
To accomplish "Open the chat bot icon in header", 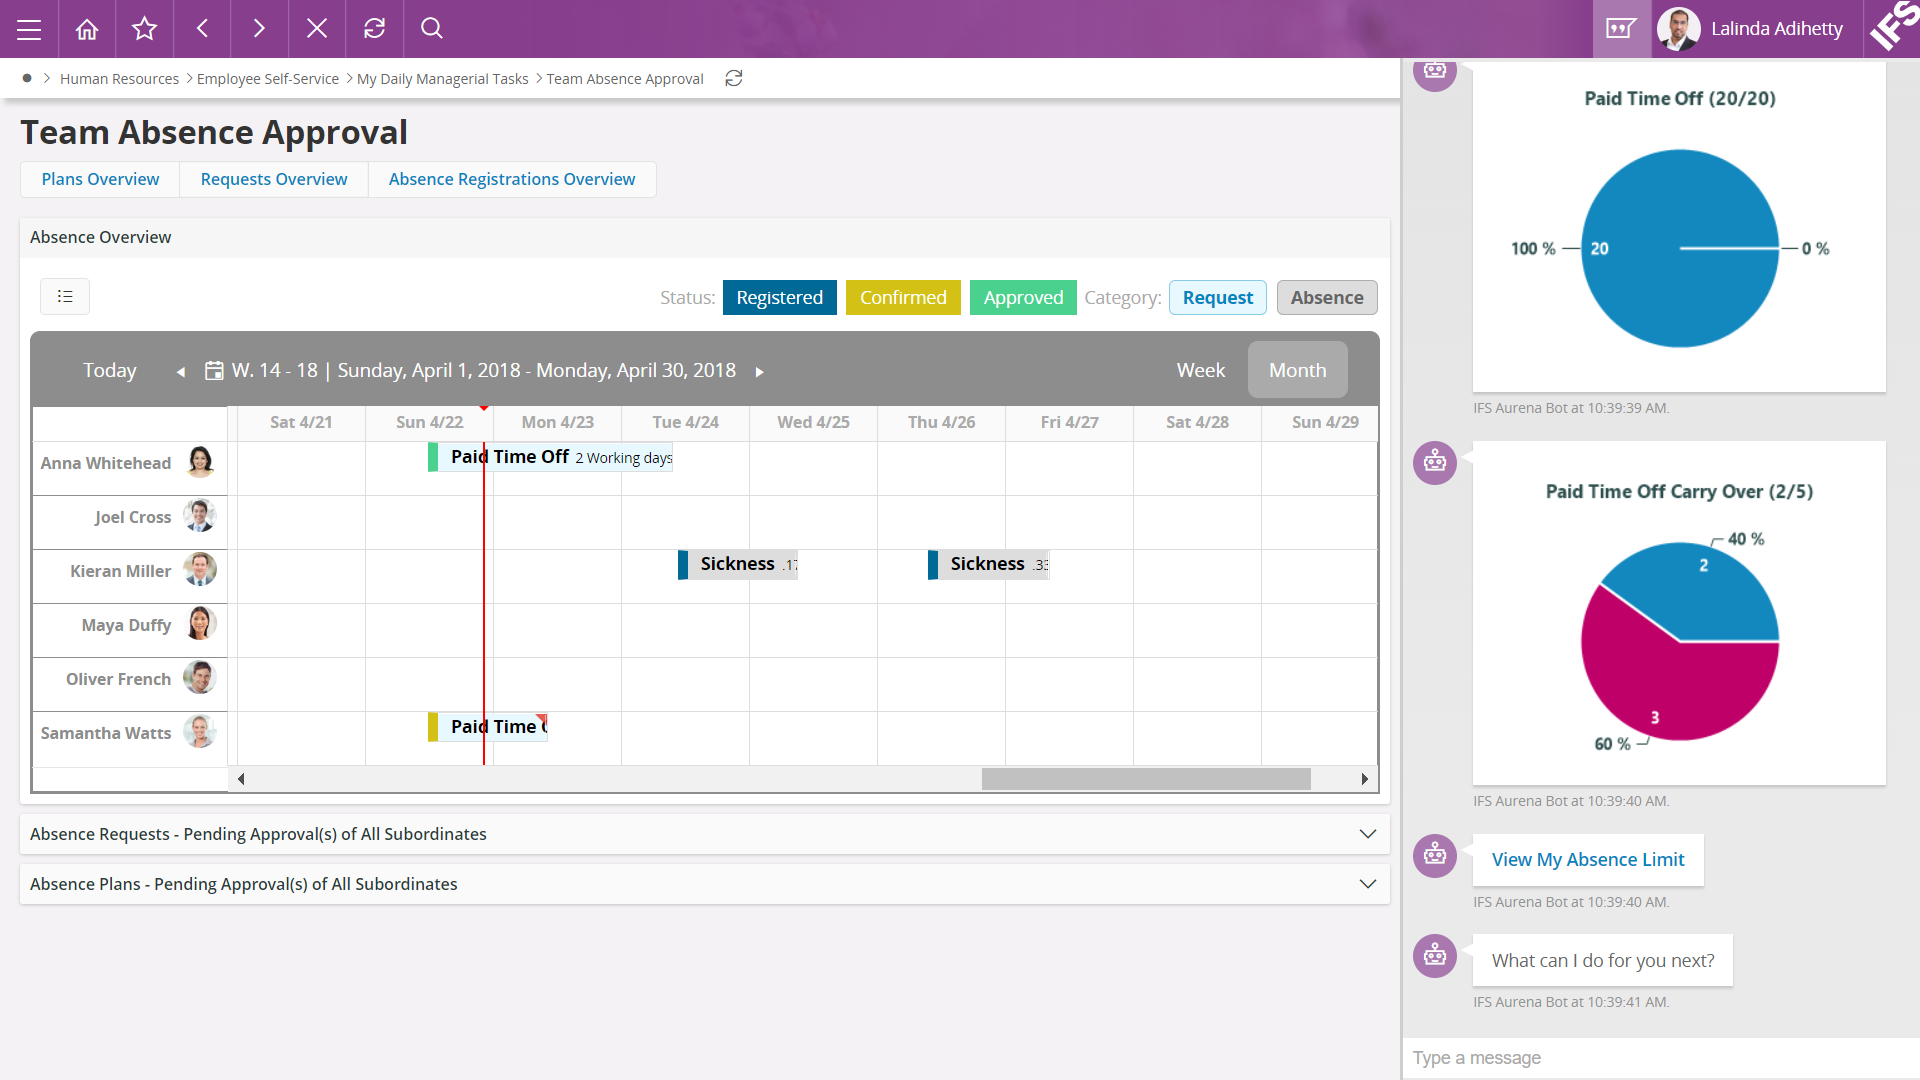I will (x=1621, y=29).
